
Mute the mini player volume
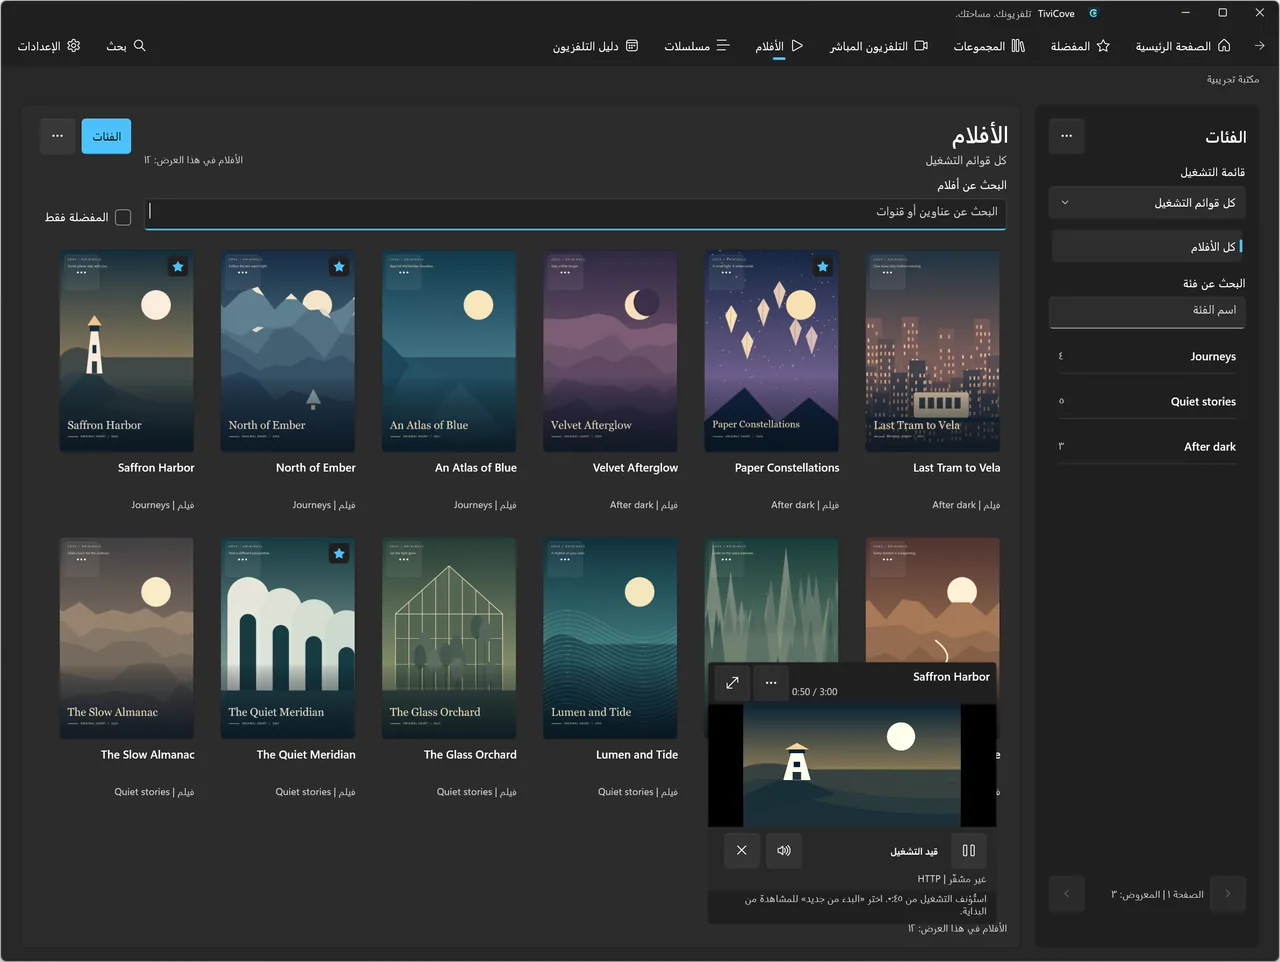click(784, 851)
